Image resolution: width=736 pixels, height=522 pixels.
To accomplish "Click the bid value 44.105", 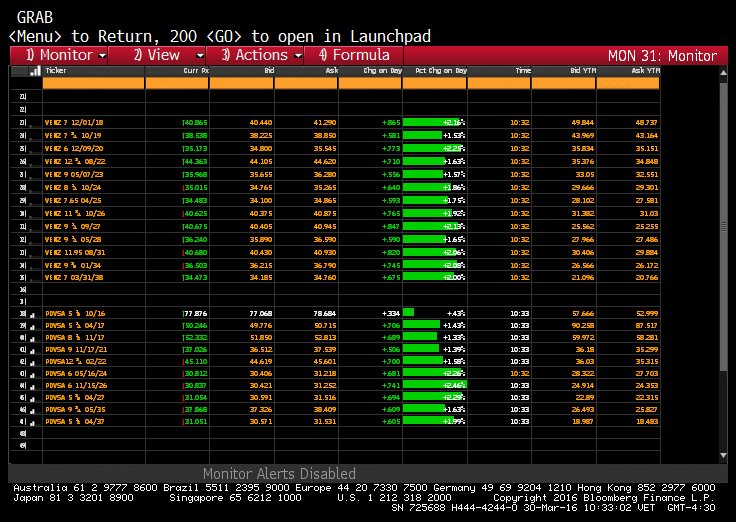I will point(261,161).
